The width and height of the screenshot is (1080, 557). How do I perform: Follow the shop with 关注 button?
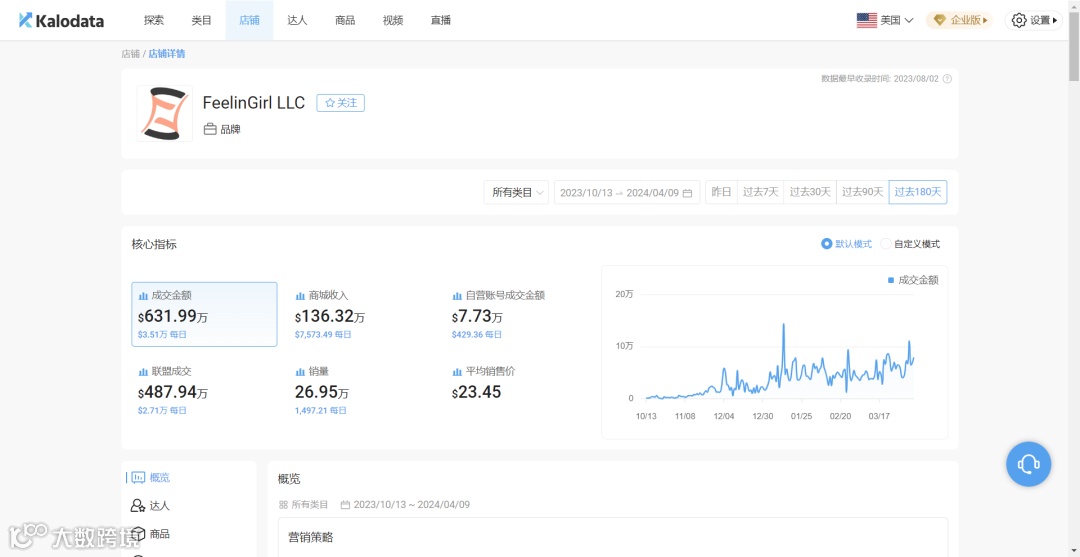click(x=340, y=103)
